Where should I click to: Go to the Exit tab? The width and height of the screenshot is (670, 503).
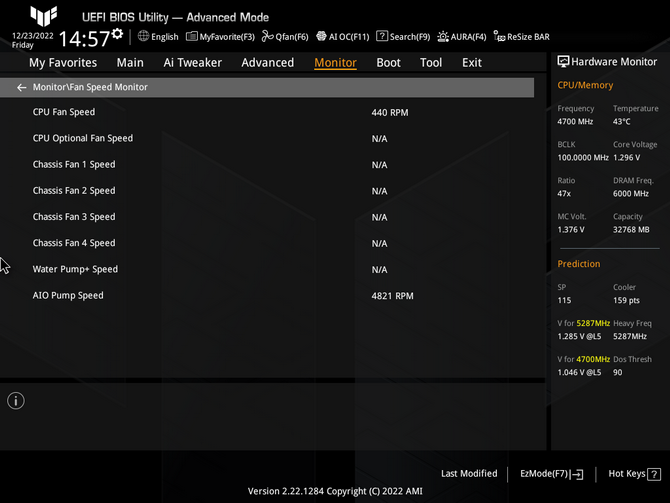pyautogui.click(x=472, y=63)
